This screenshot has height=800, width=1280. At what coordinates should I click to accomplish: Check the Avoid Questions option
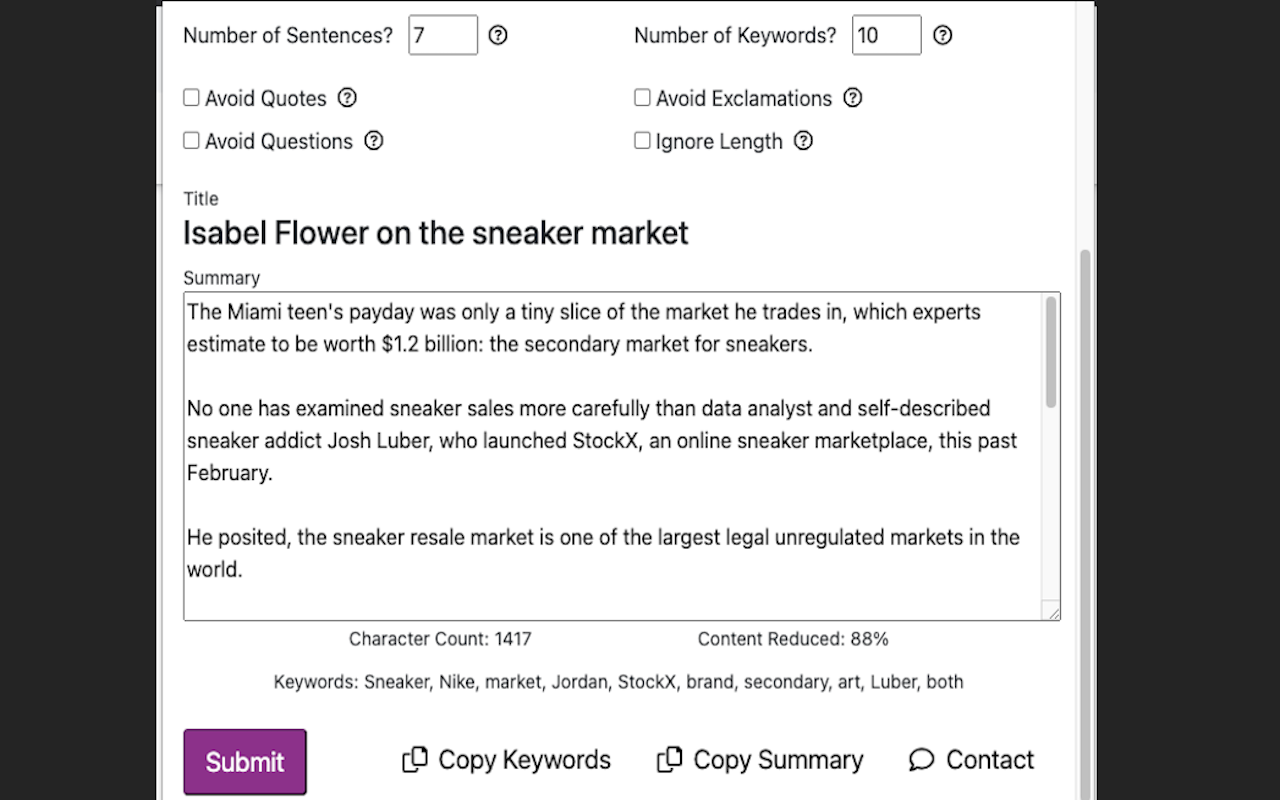[x=191, y=141]
